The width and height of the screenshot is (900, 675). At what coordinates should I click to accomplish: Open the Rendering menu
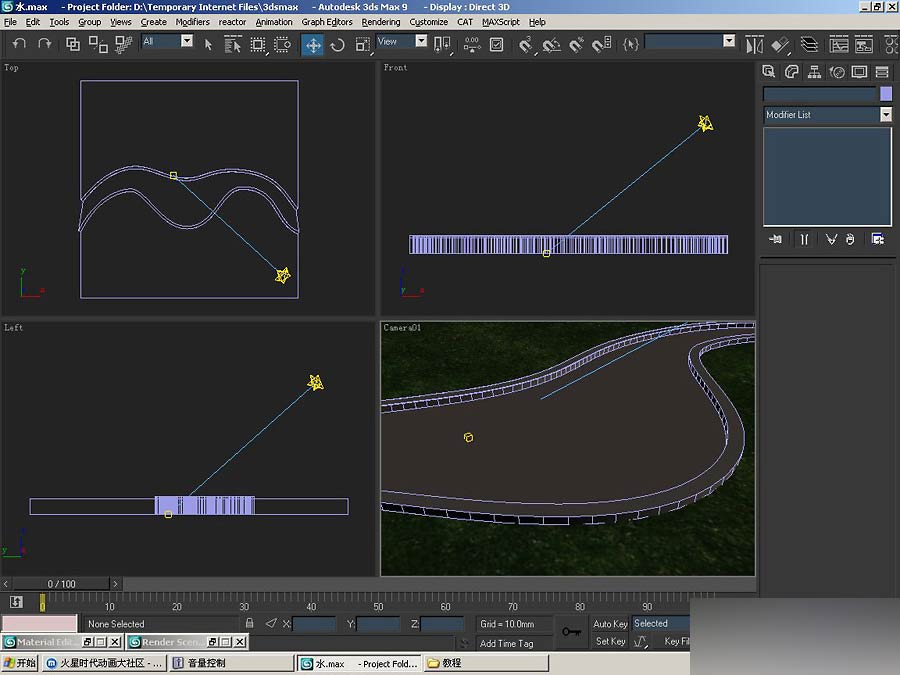(380, 22)
